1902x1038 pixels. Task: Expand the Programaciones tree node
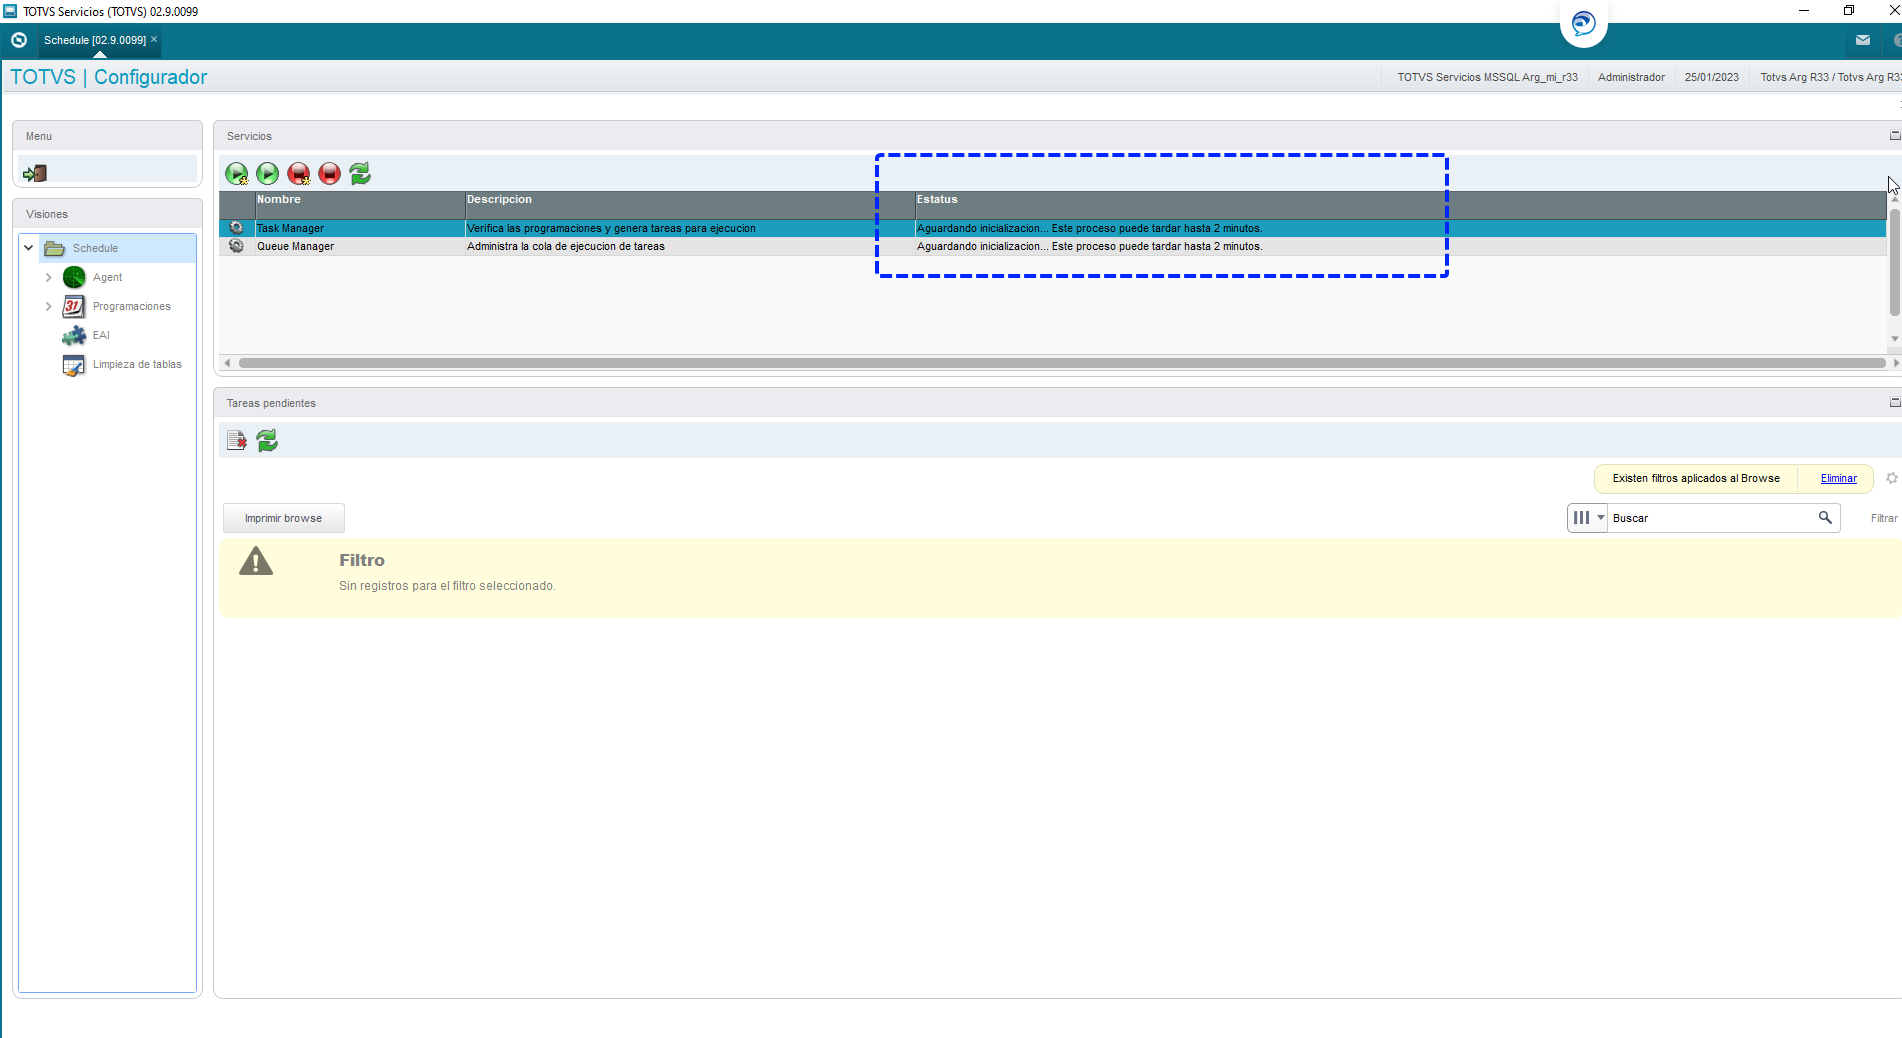(48, 306)
